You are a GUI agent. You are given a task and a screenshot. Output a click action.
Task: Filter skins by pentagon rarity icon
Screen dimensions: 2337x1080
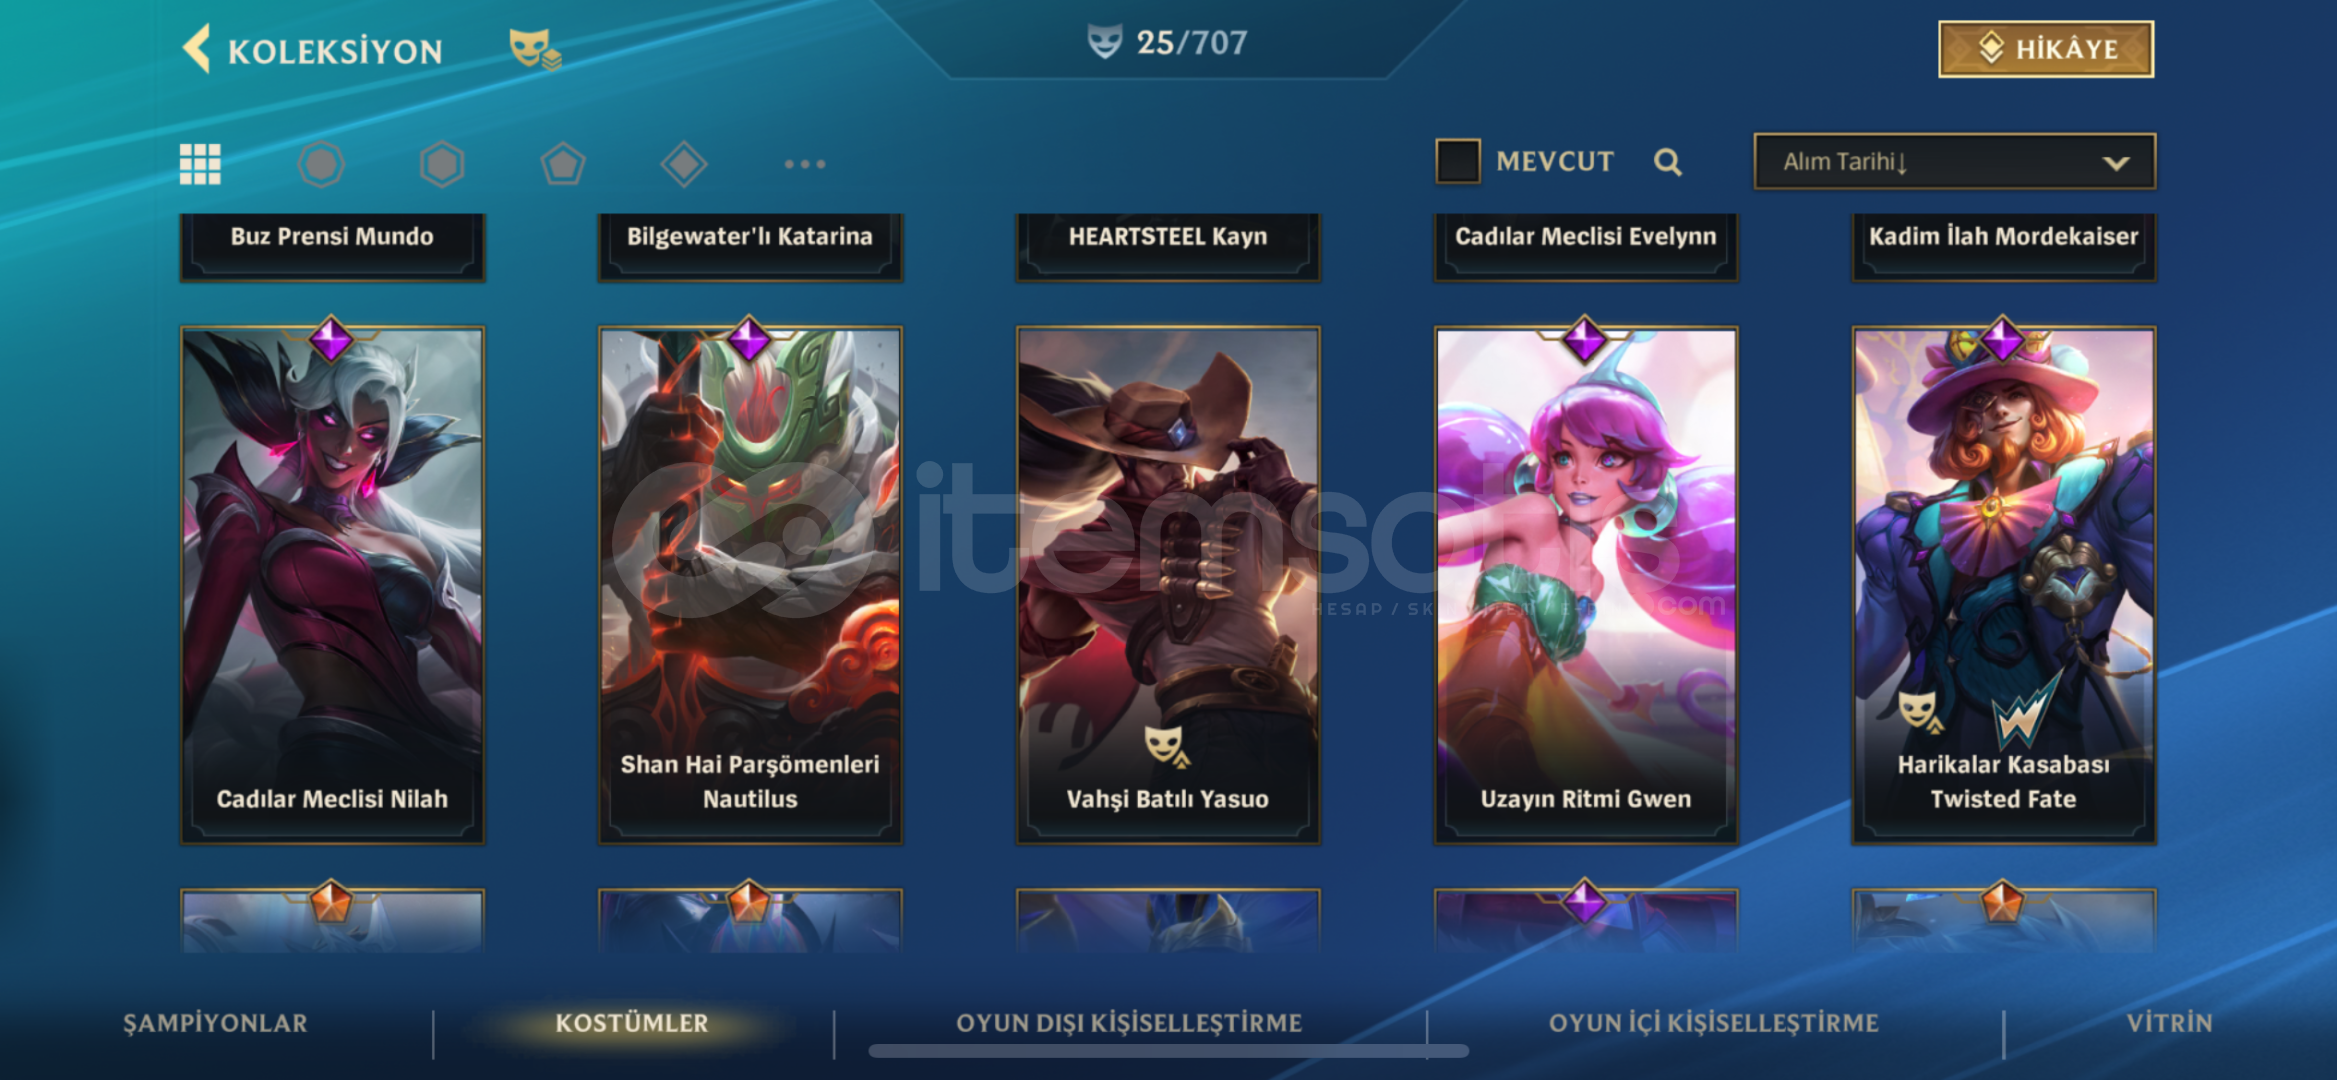click(x=563, y=163)
